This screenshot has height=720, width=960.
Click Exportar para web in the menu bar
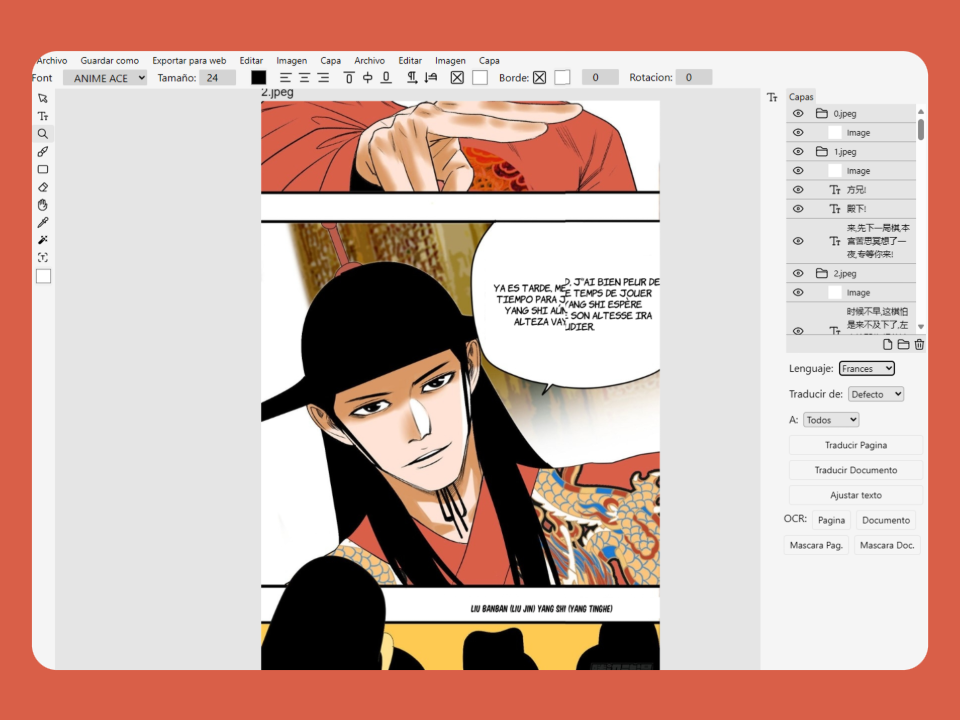coord(189,60)
